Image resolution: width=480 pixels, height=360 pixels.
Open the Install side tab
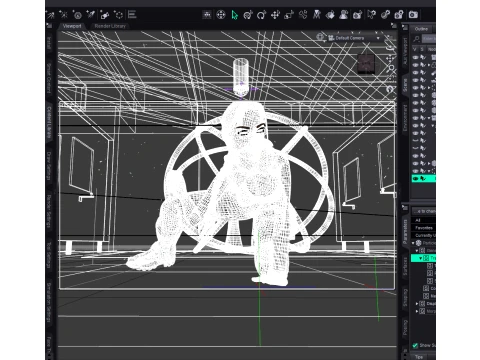[x=49, y=42]
